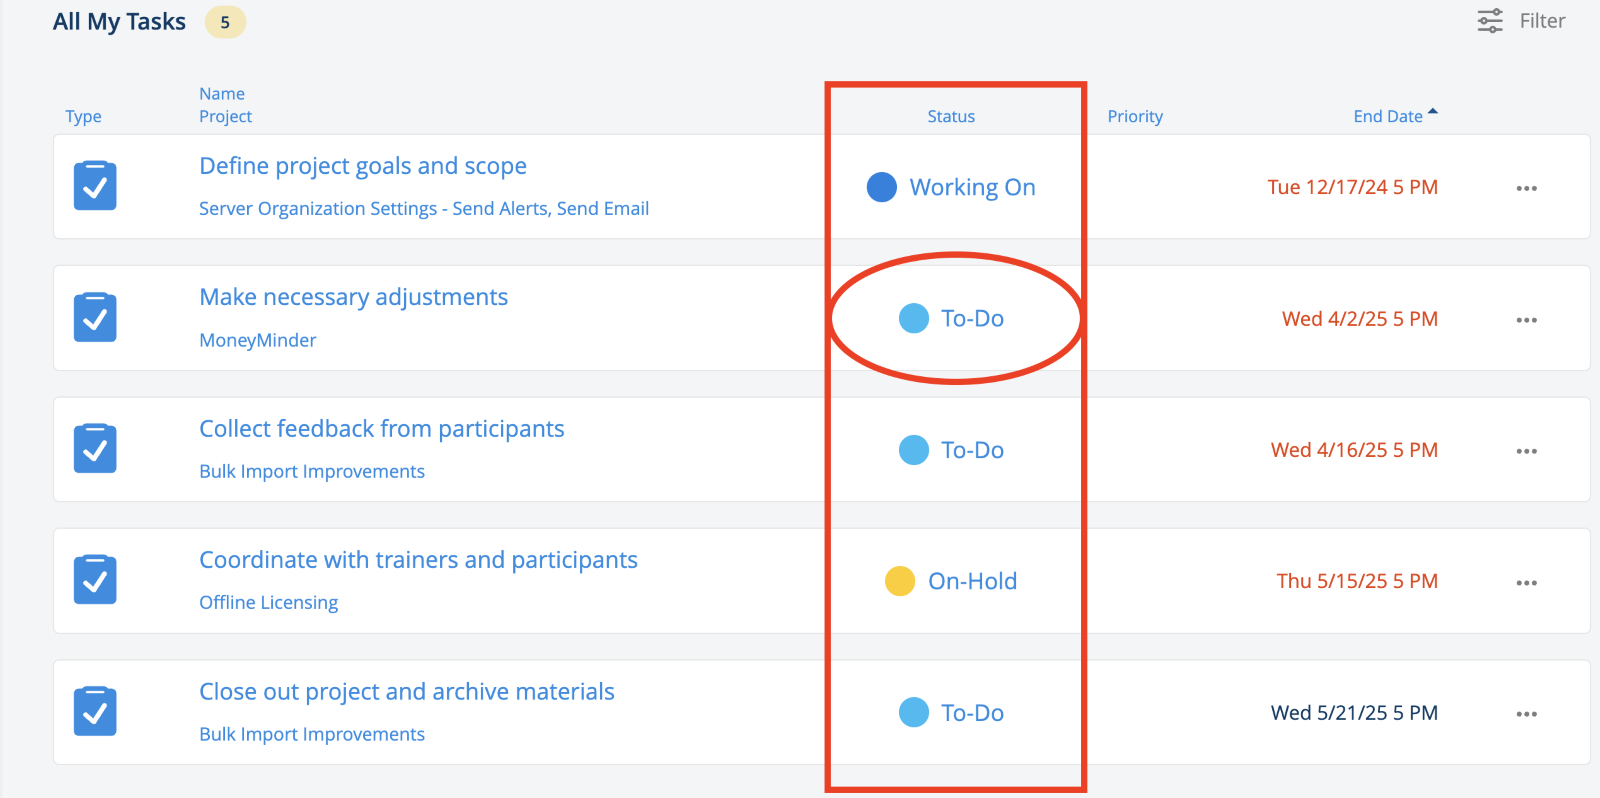Click the Working On status blue dot
The width and height of the screenshot is (1600, 798).
(881, 187)
